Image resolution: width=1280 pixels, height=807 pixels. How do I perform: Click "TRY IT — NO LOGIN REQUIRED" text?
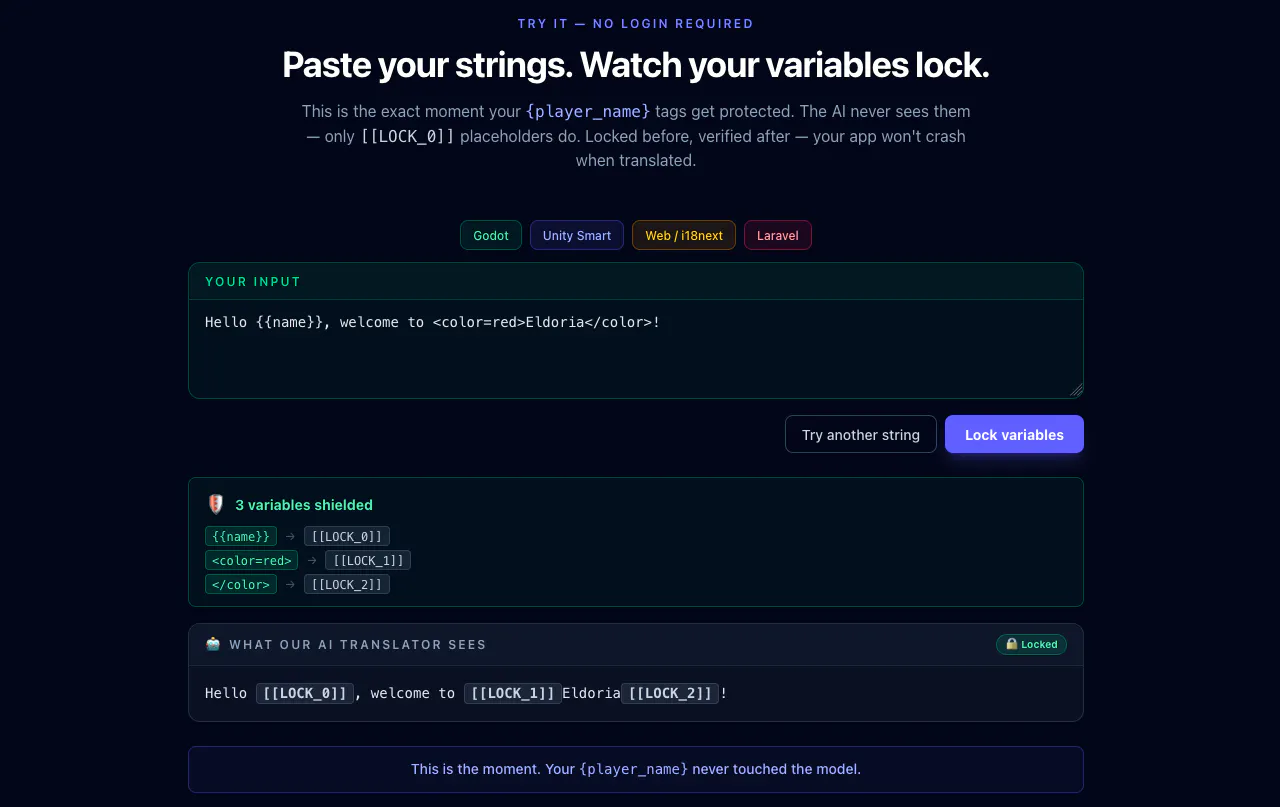[636, 24]
